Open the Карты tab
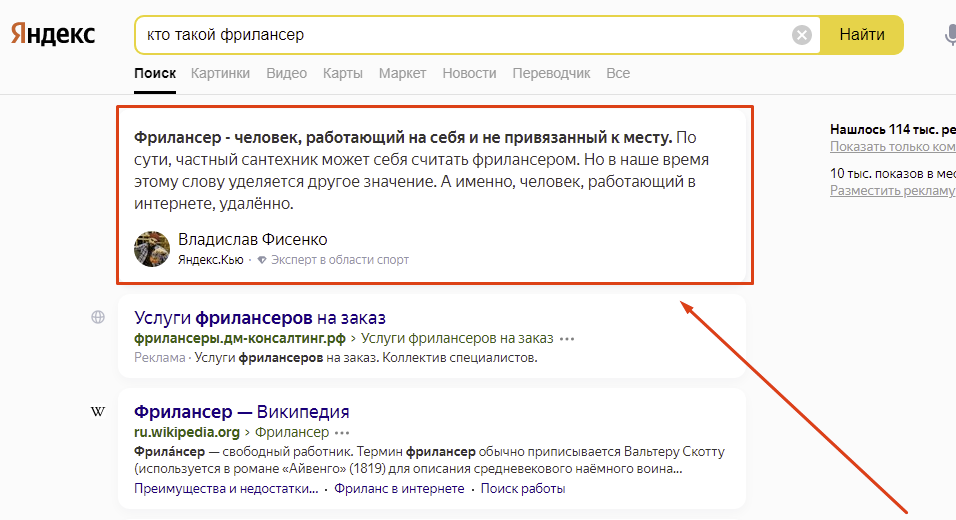The image size is (956, 520). [343, 73]
